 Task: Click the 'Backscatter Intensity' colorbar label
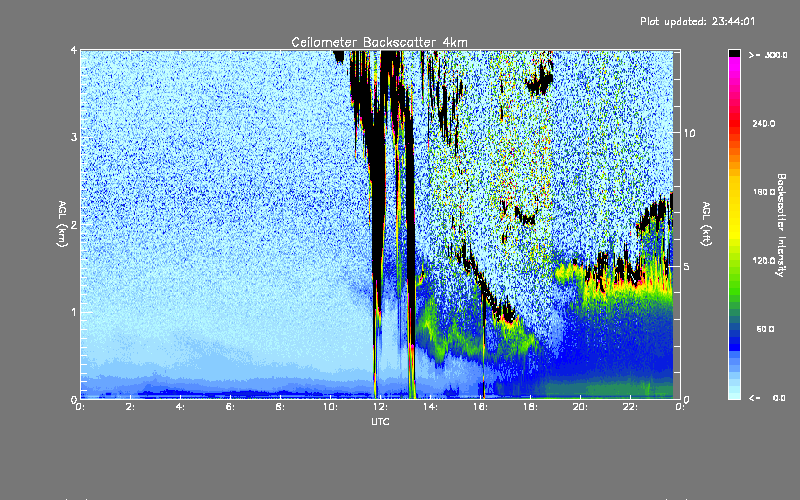pyautogui.click(x=781, y=225)
